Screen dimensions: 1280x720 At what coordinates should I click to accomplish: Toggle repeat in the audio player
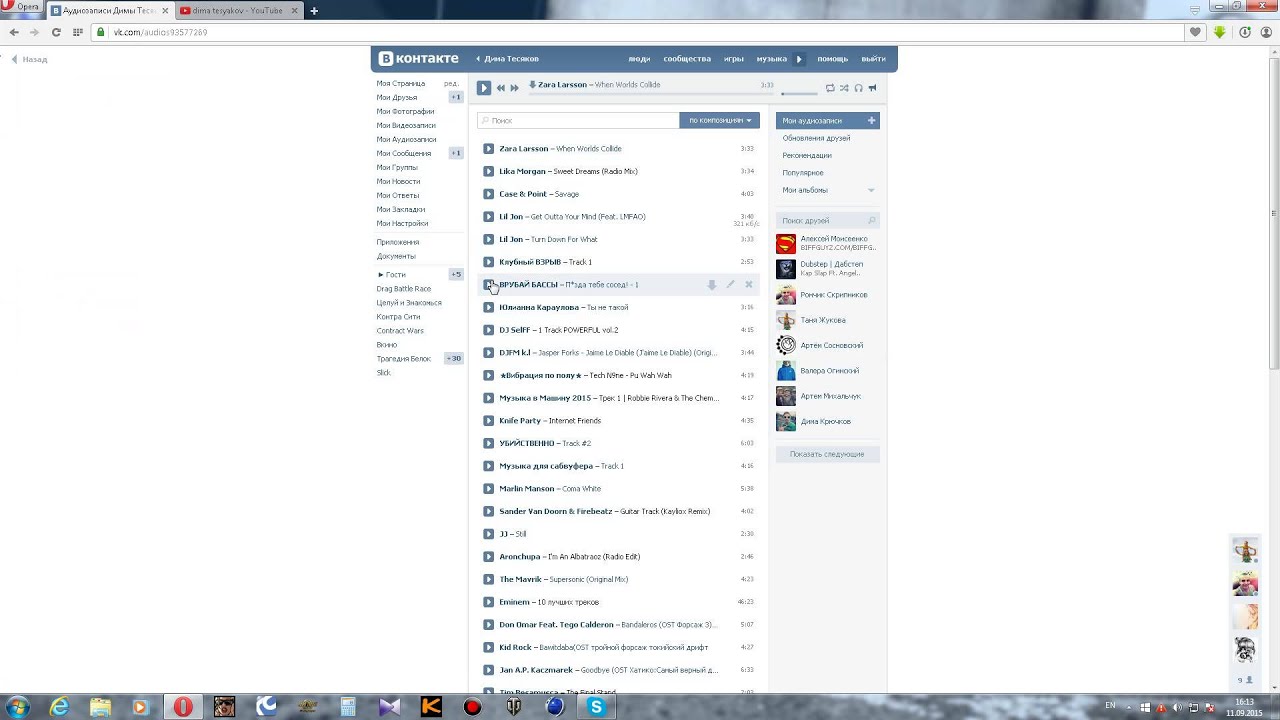click(x=830, y=88)
